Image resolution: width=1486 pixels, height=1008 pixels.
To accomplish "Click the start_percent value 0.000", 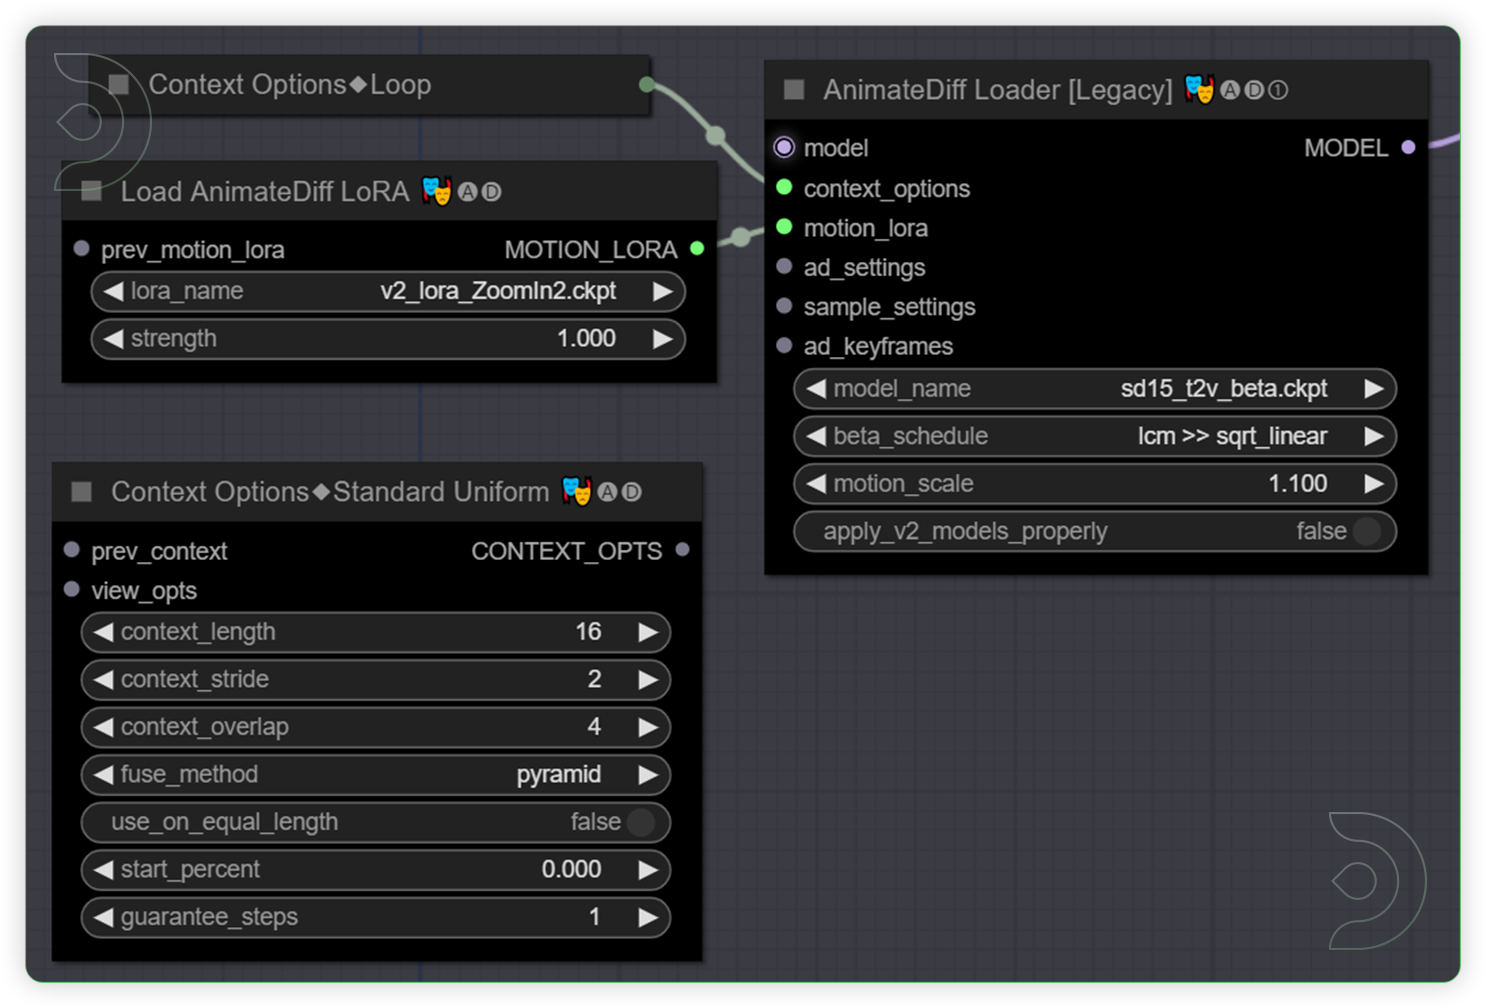I will [571, 870].
